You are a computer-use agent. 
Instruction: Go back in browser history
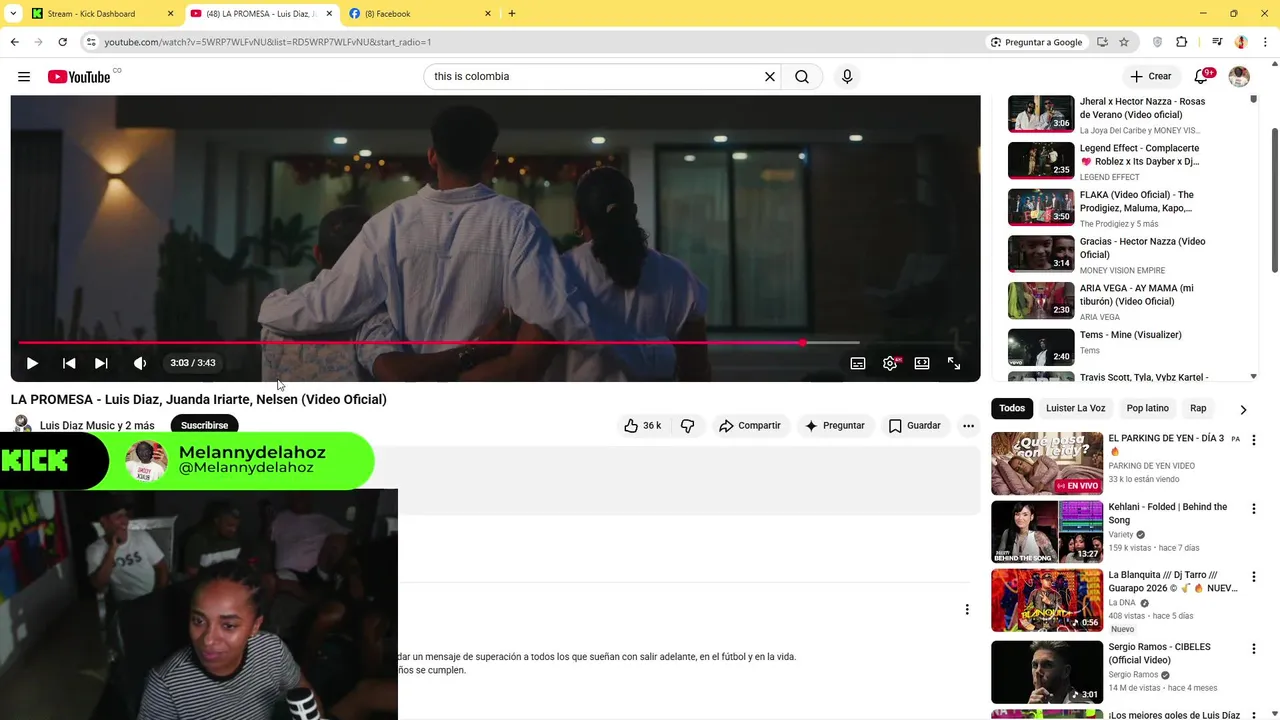[x=14, y=42]
